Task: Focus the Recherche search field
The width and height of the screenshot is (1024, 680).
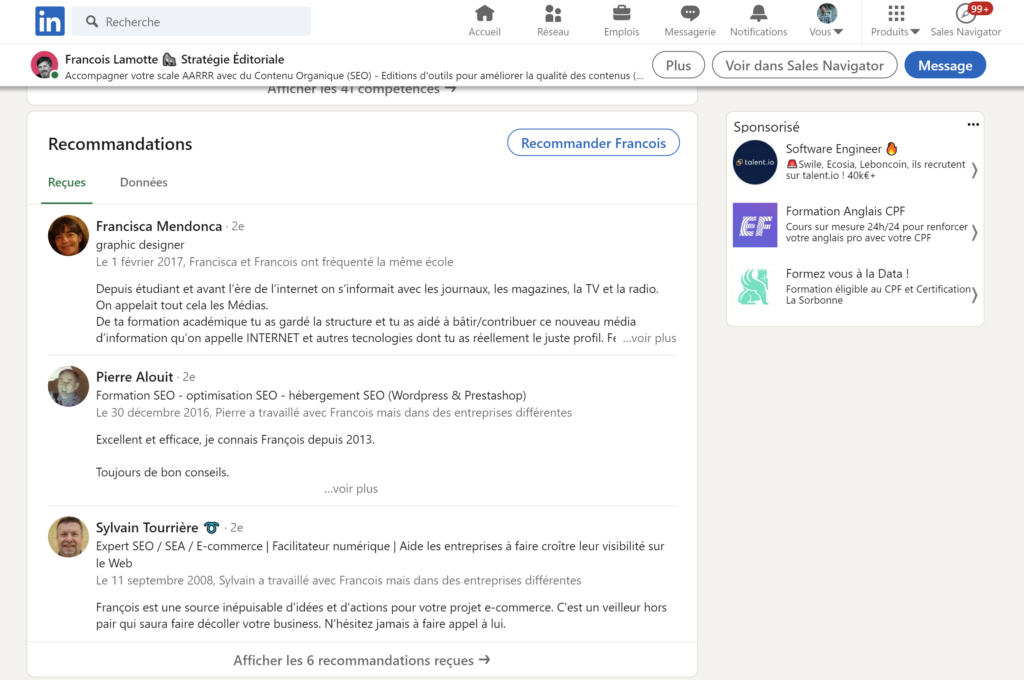Action: tap(191, 22)
